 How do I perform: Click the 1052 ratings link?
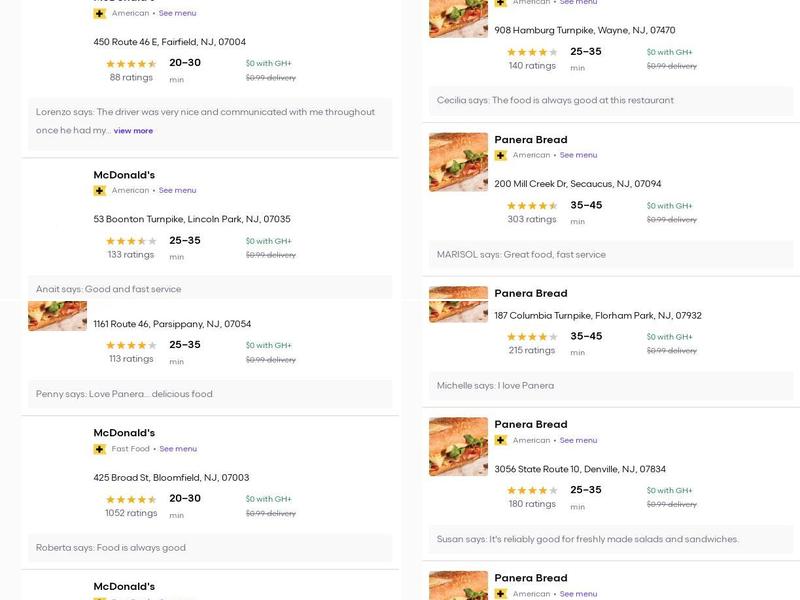131,511
